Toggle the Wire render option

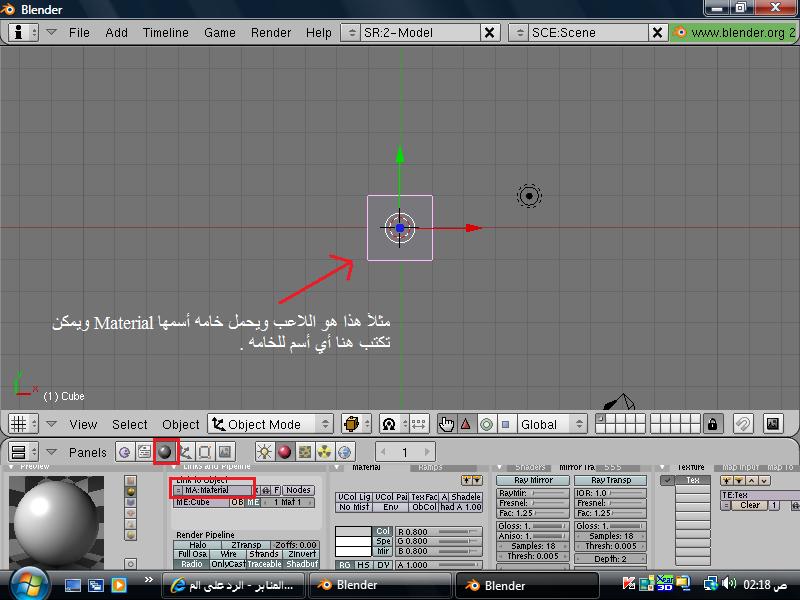click(x=228, y=554)
